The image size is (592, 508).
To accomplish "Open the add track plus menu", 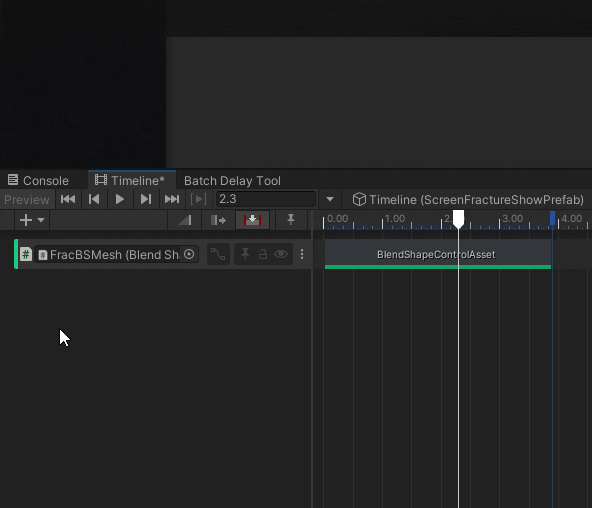I will click(32, 220).
